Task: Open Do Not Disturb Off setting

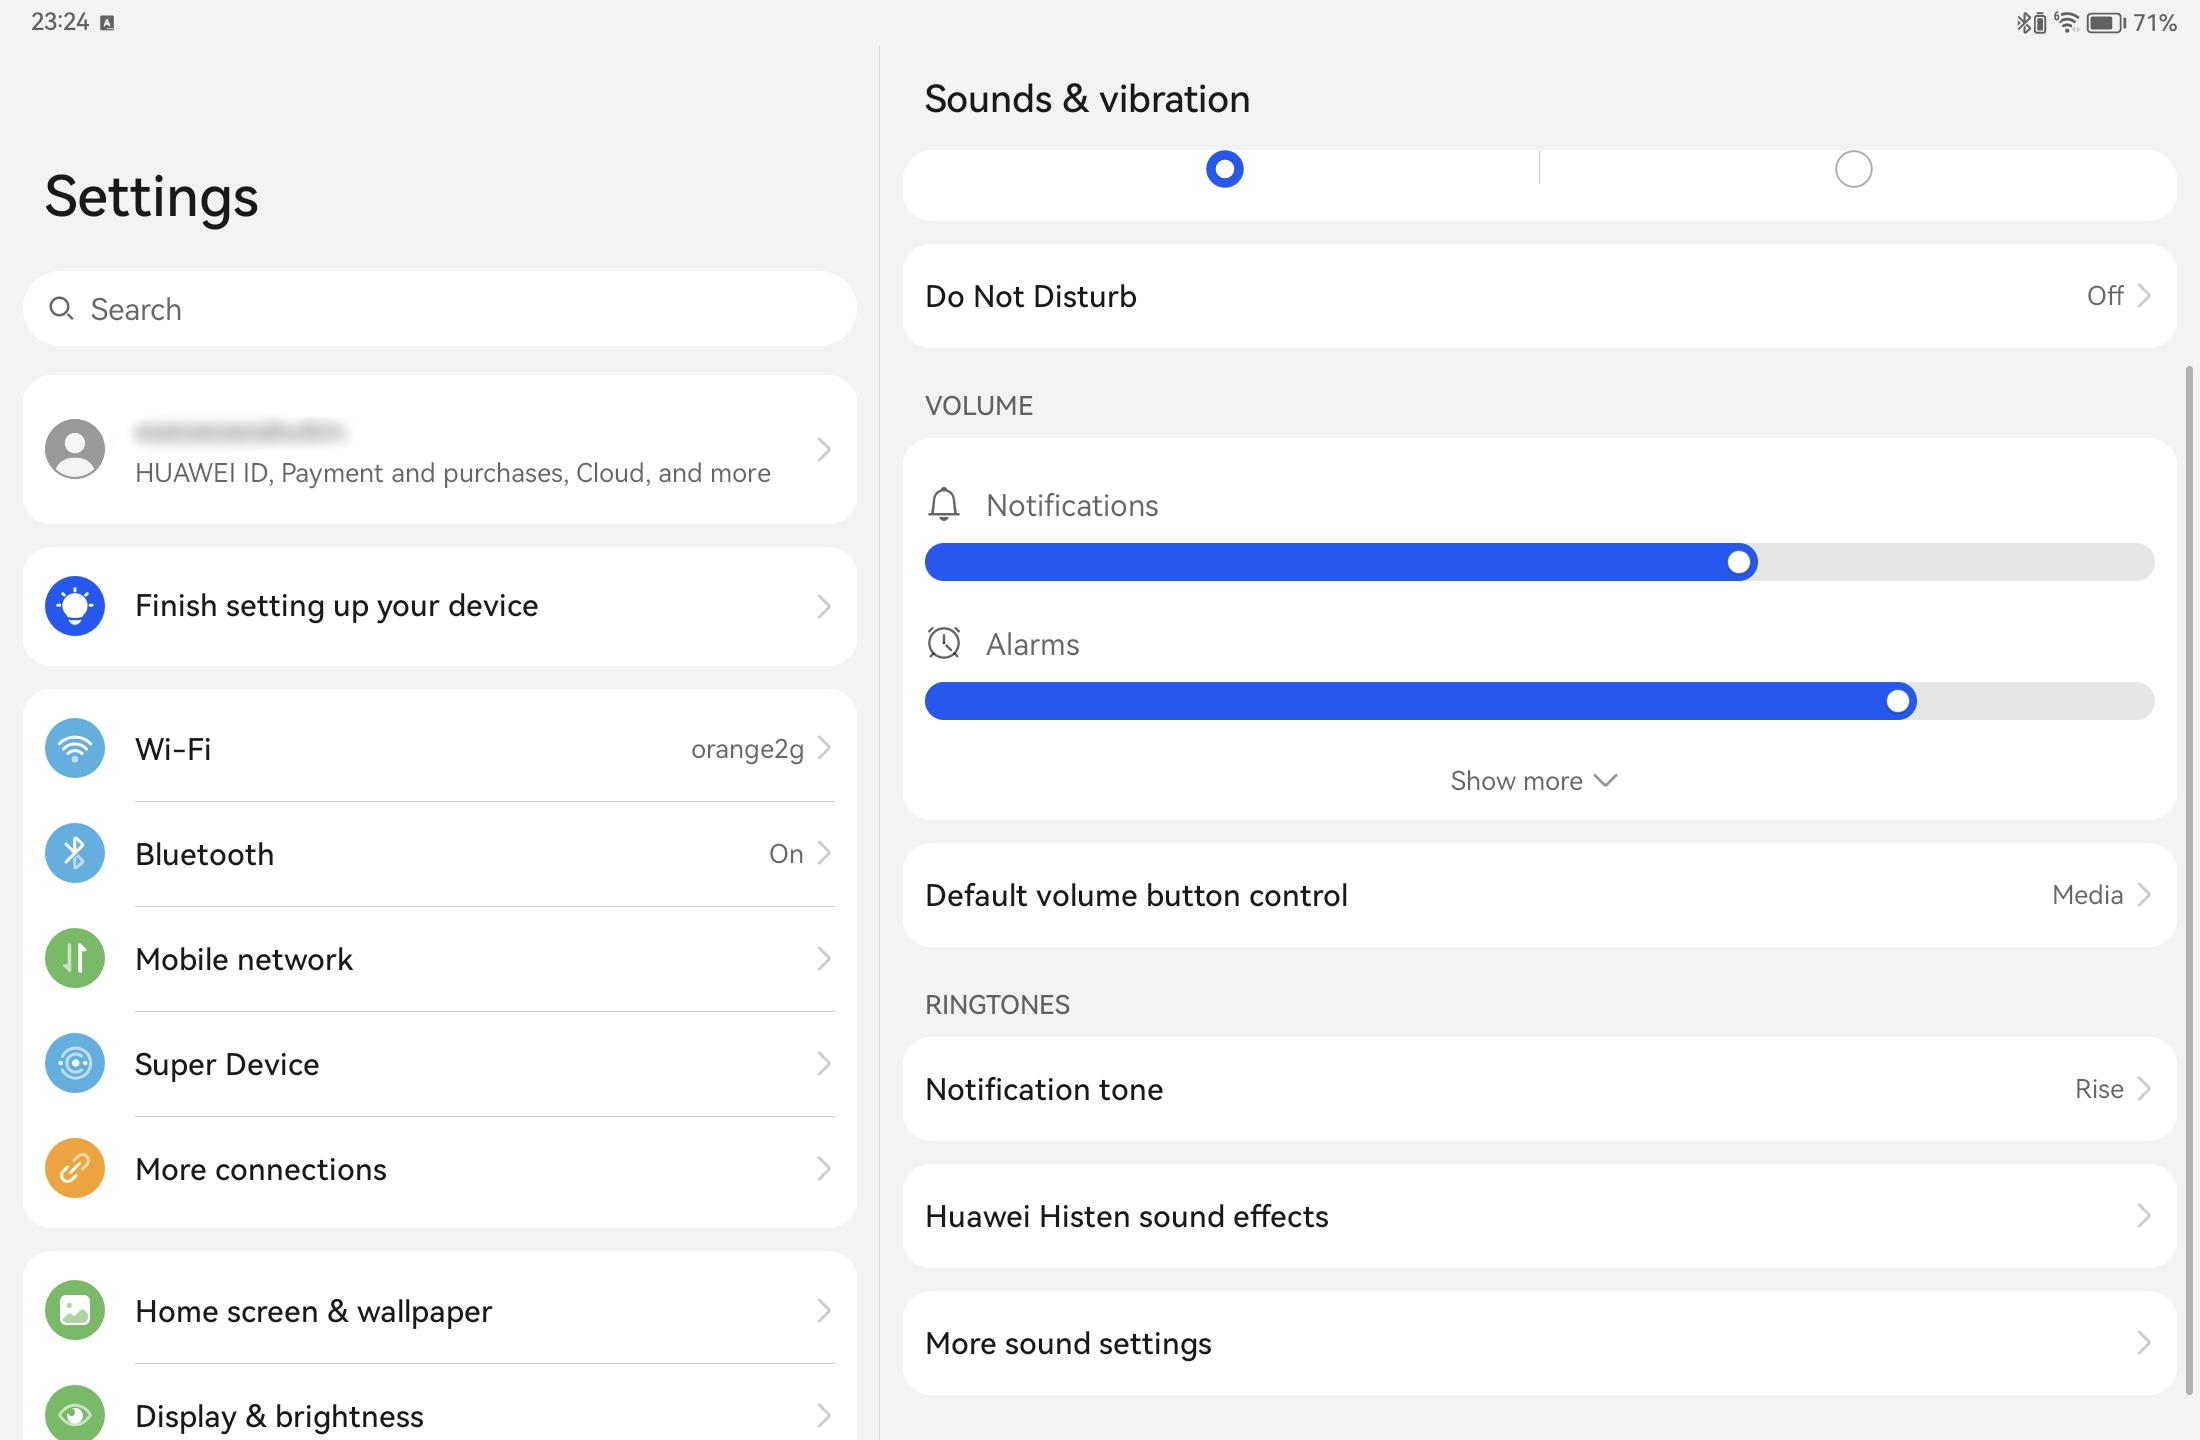Action: click(x=1539, y=296)
